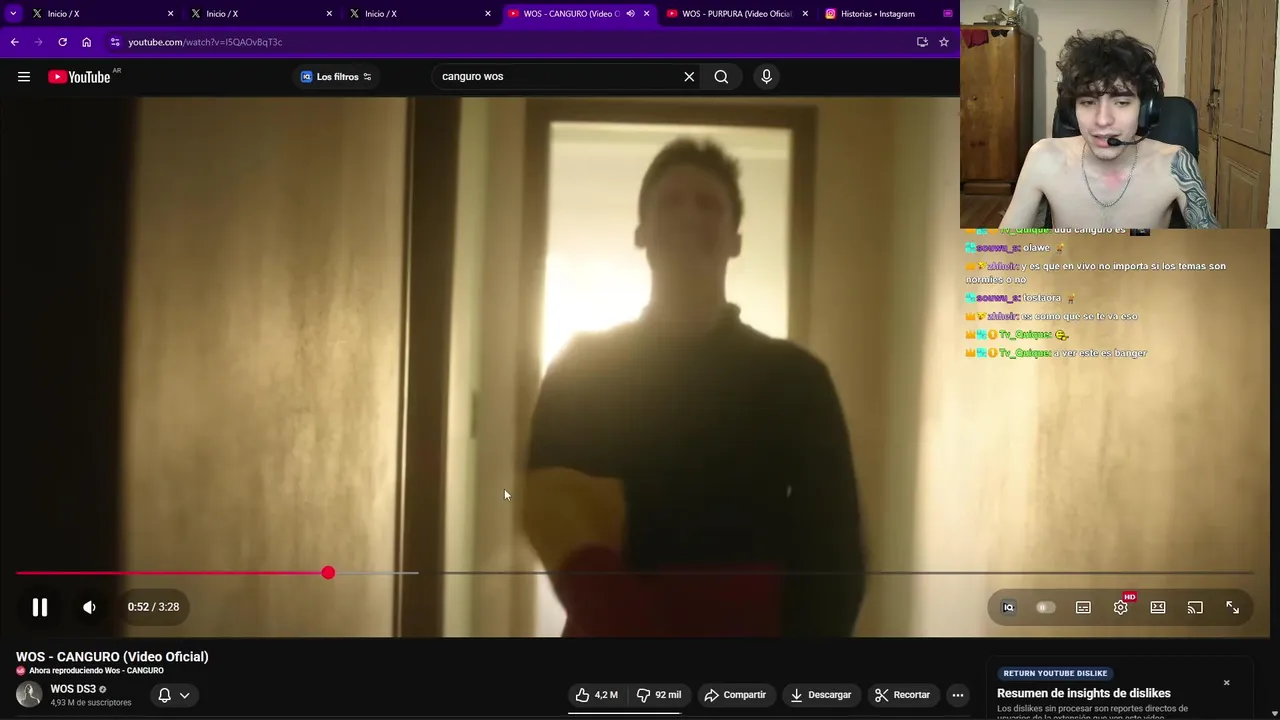Open the YouTube hamburger guide menu
1280x720 pixels.
tap(24, 77)
